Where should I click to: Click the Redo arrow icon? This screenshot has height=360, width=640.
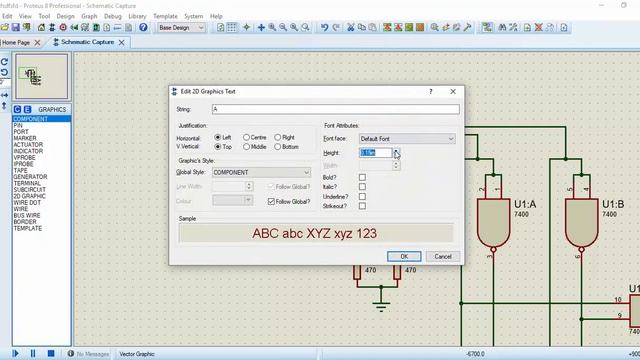[336, 27]
